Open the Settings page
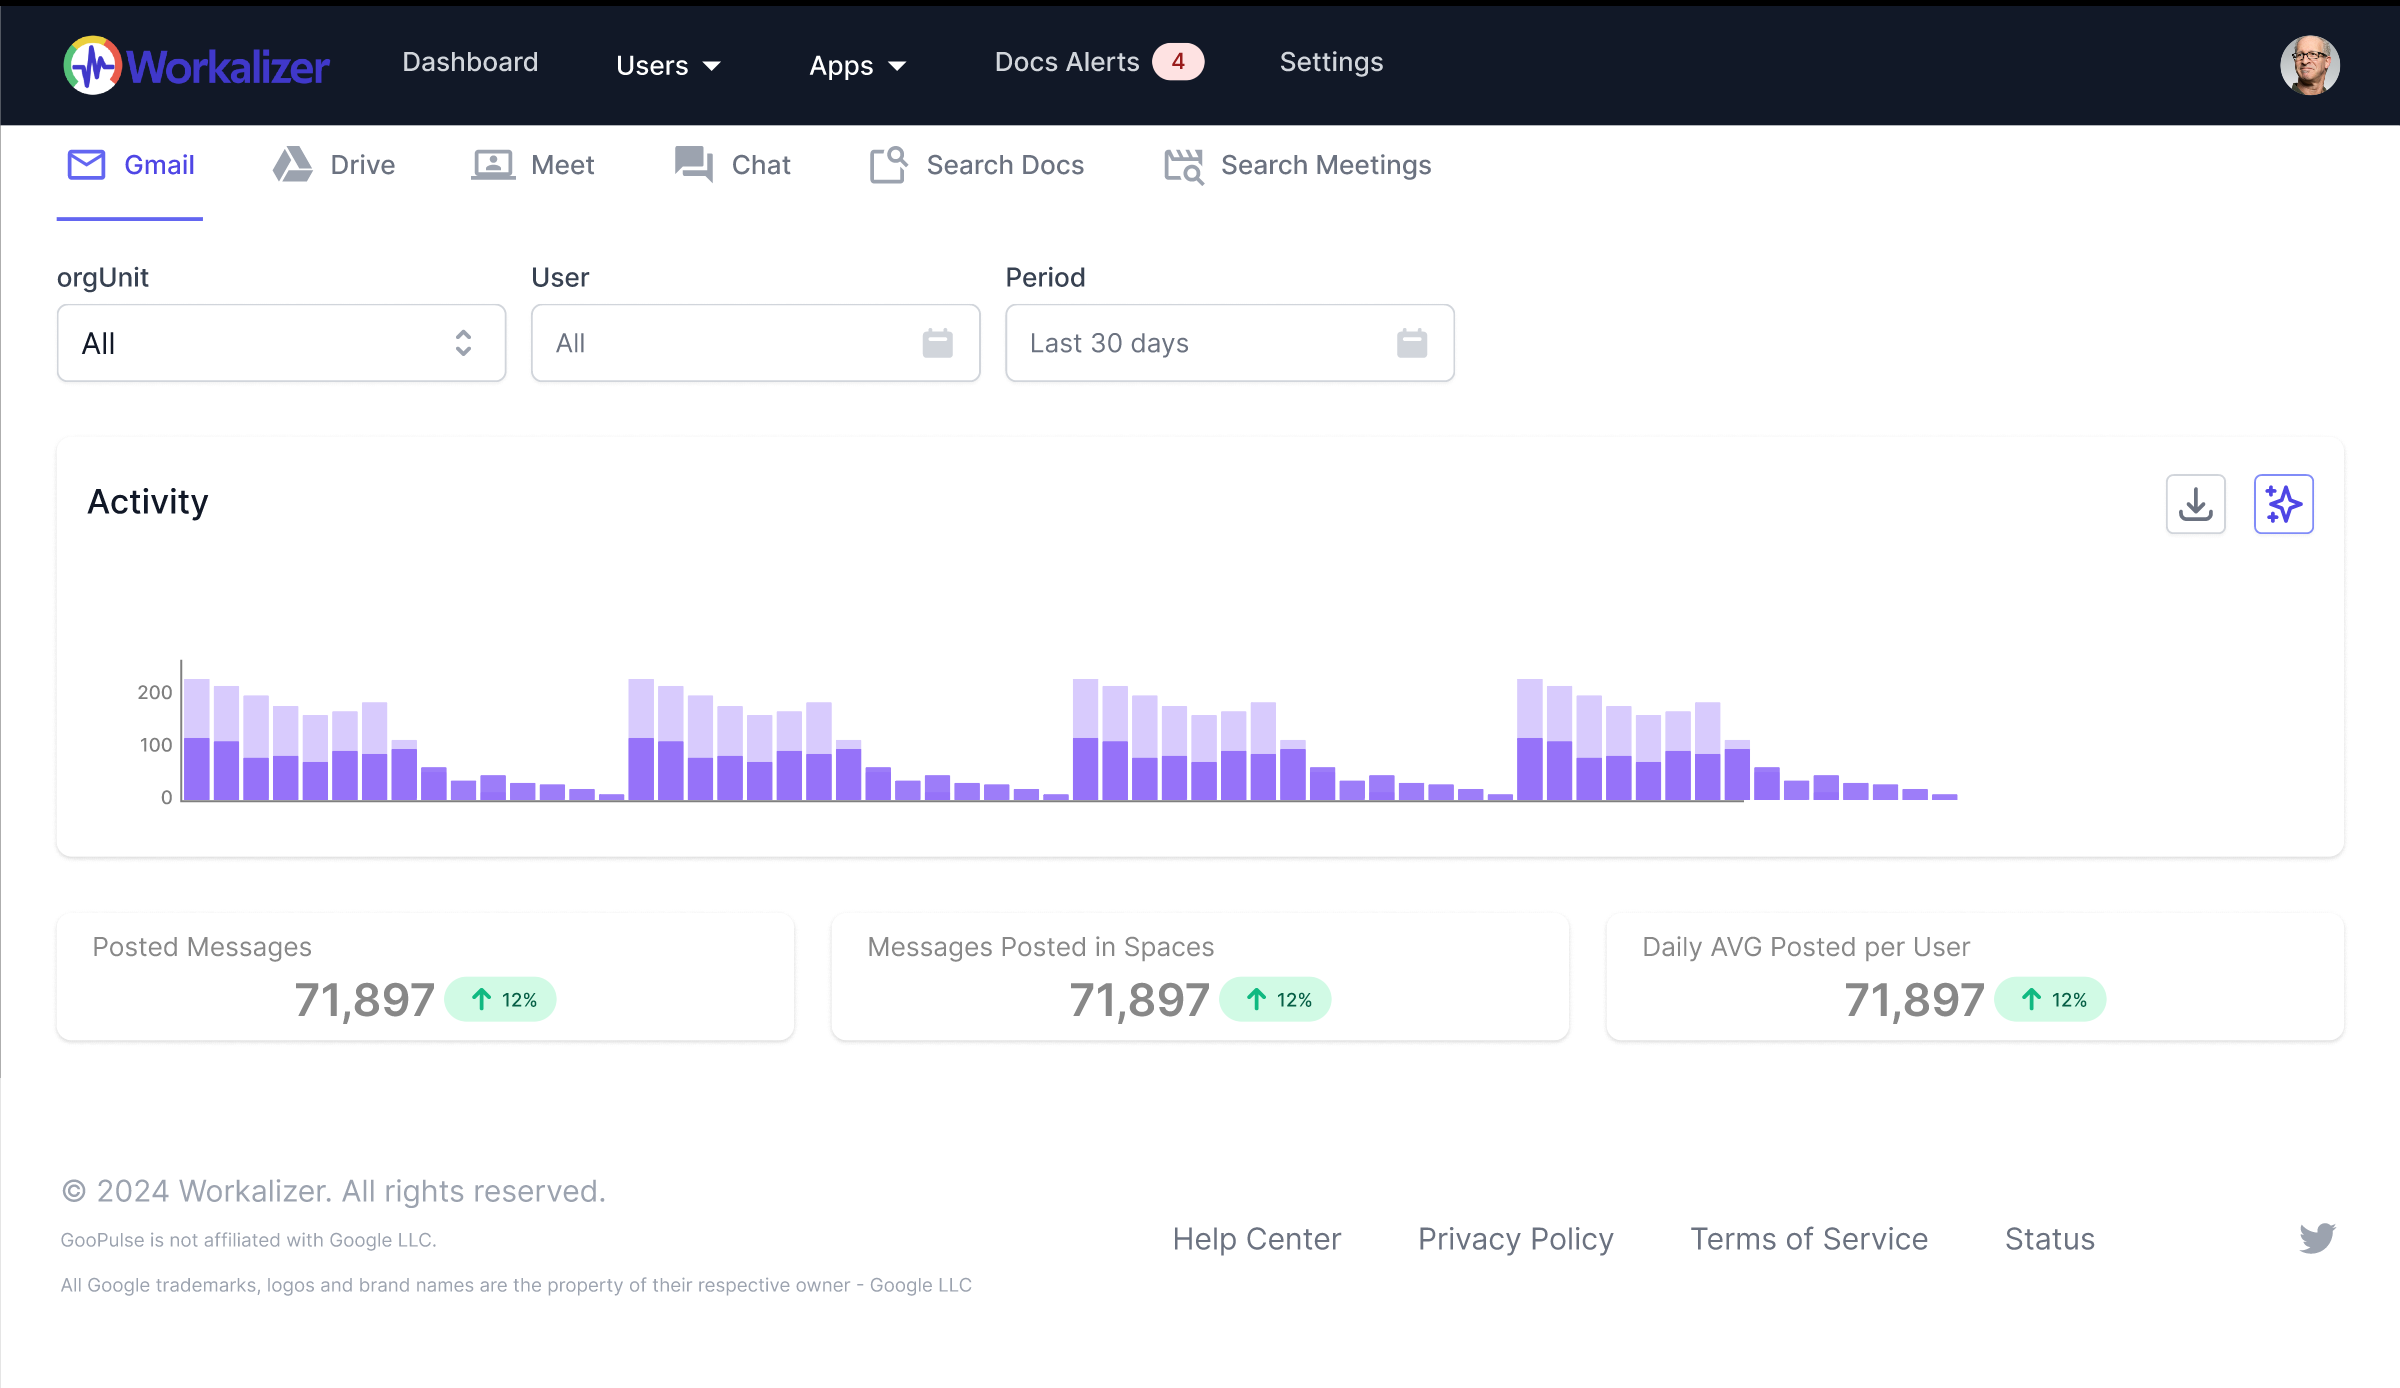Image resolution: width=2400 pixels, height=1388 pixels. (x=1331, y=61)
